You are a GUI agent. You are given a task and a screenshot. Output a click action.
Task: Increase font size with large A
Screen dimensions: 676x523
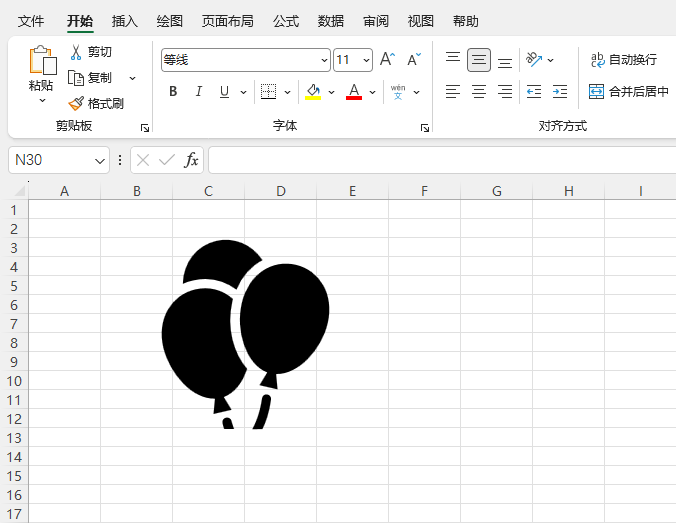[x=387, y=59]
